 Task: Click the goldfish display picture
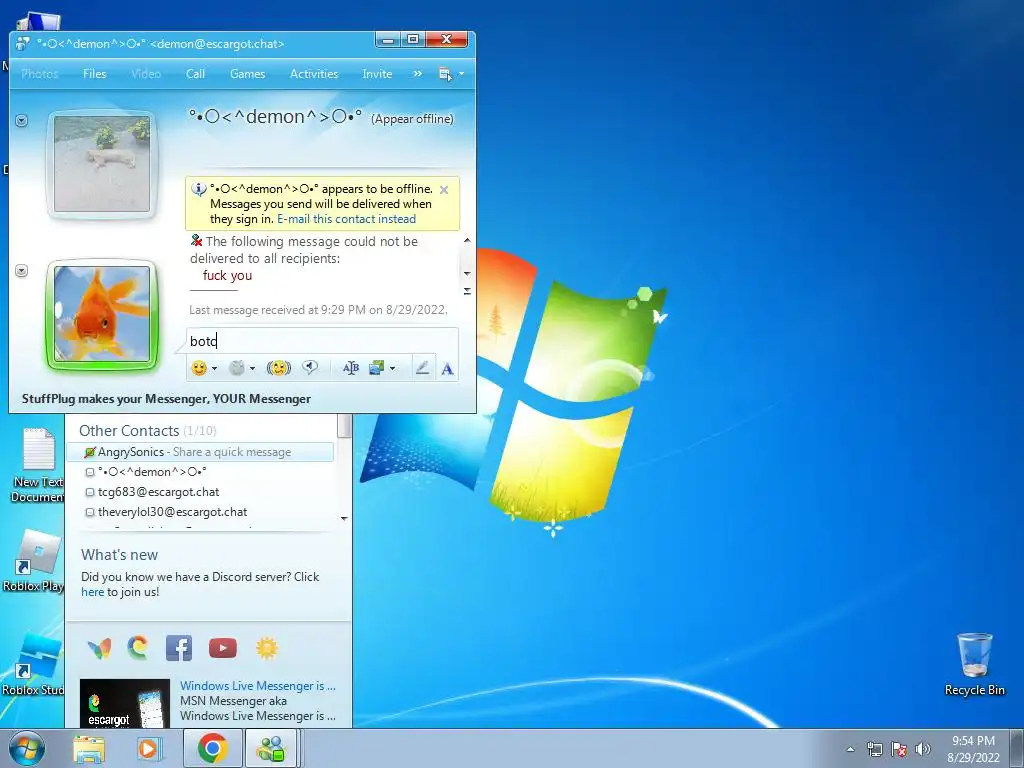pyautogui.click(x=102, y=314)
